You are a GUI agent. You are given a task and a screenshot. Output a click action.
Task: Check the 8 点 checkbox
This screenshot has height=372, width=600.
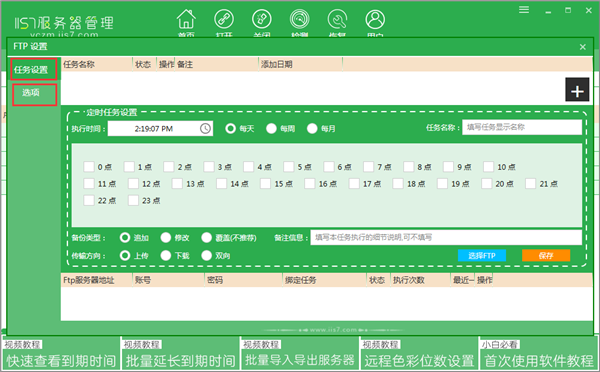(408, 166)
